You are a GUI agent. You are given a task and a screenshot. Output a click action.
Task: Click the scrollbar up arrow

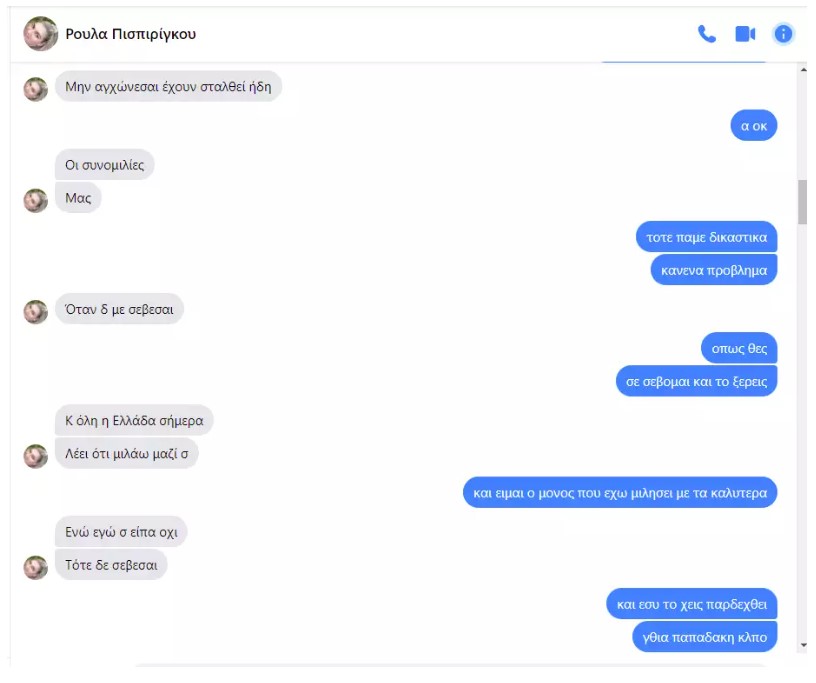(x=803, y=69)
